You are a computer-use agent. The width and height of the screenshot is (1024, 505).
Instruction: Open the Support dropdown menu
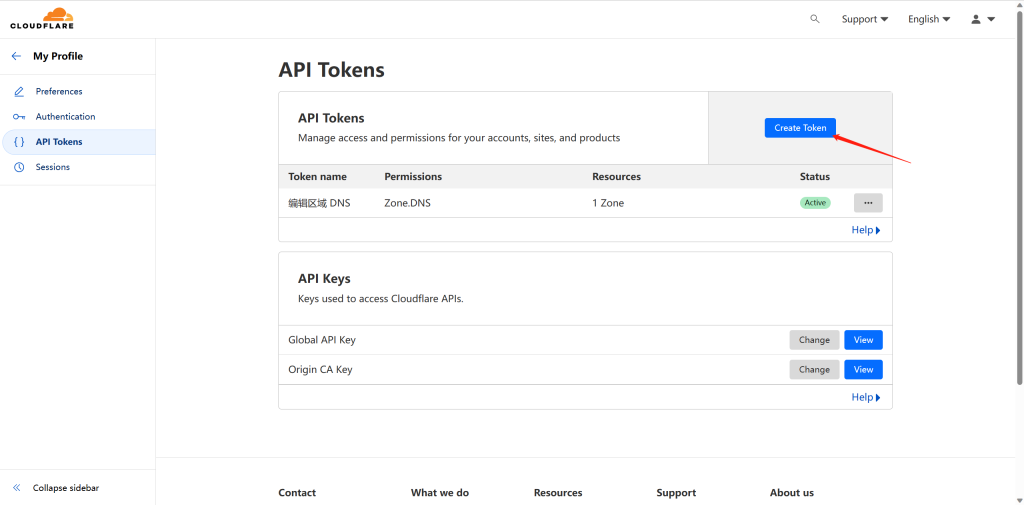pyautogui.click(x=865, y=19)
